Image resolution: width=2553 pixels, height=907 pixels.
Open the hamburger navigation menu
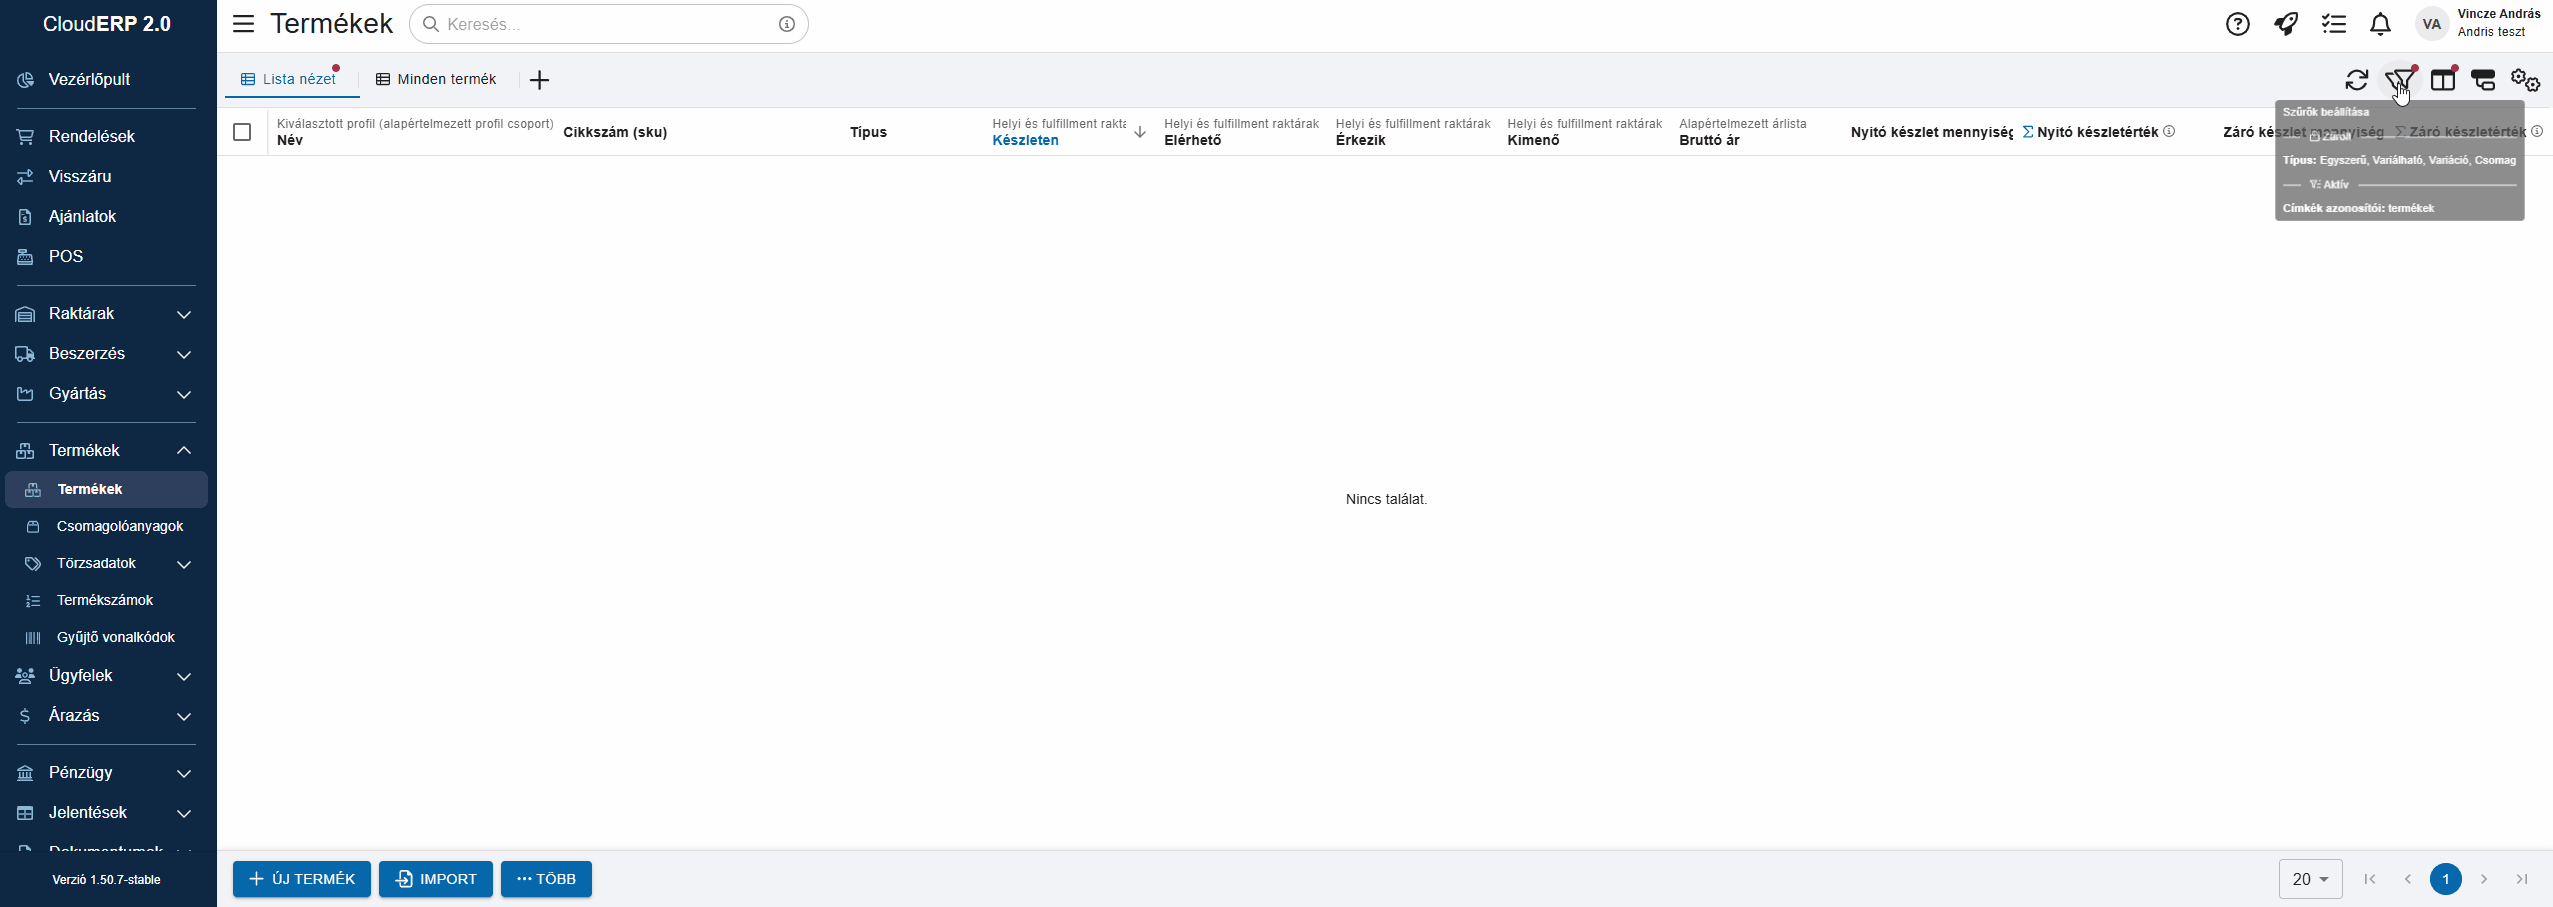tap(243, 24)
